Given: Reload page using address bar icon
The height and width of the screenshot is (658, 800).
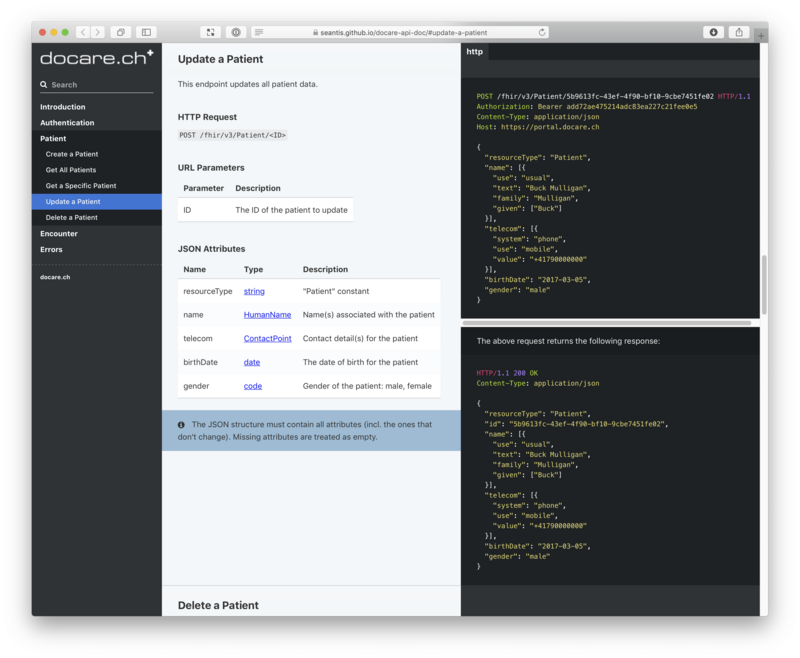Looking at the screenshot, I should 542,32.
